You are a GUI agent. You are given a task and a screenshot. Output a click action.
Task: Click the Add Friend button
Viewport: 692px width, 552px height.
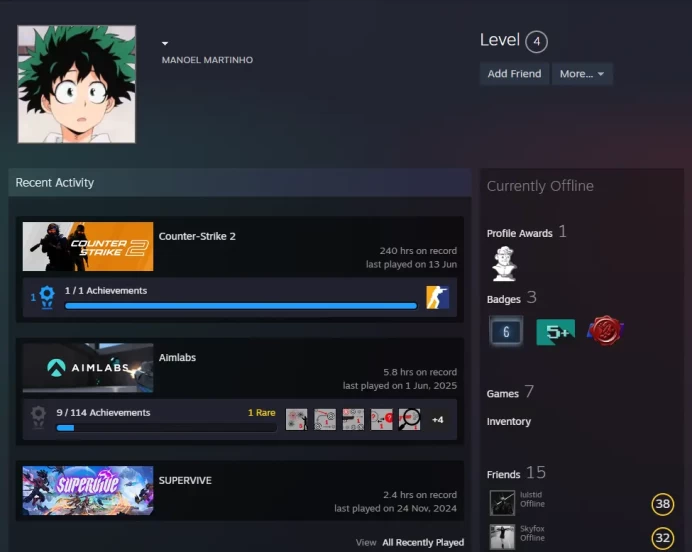(514, 74)
